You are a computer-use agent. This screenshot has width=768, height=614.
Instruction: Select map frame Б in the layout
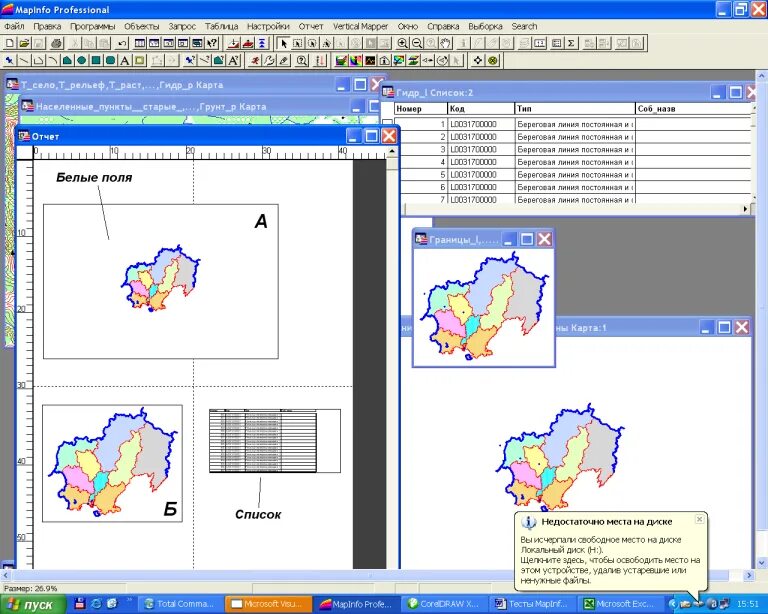(x=112, y=463)
